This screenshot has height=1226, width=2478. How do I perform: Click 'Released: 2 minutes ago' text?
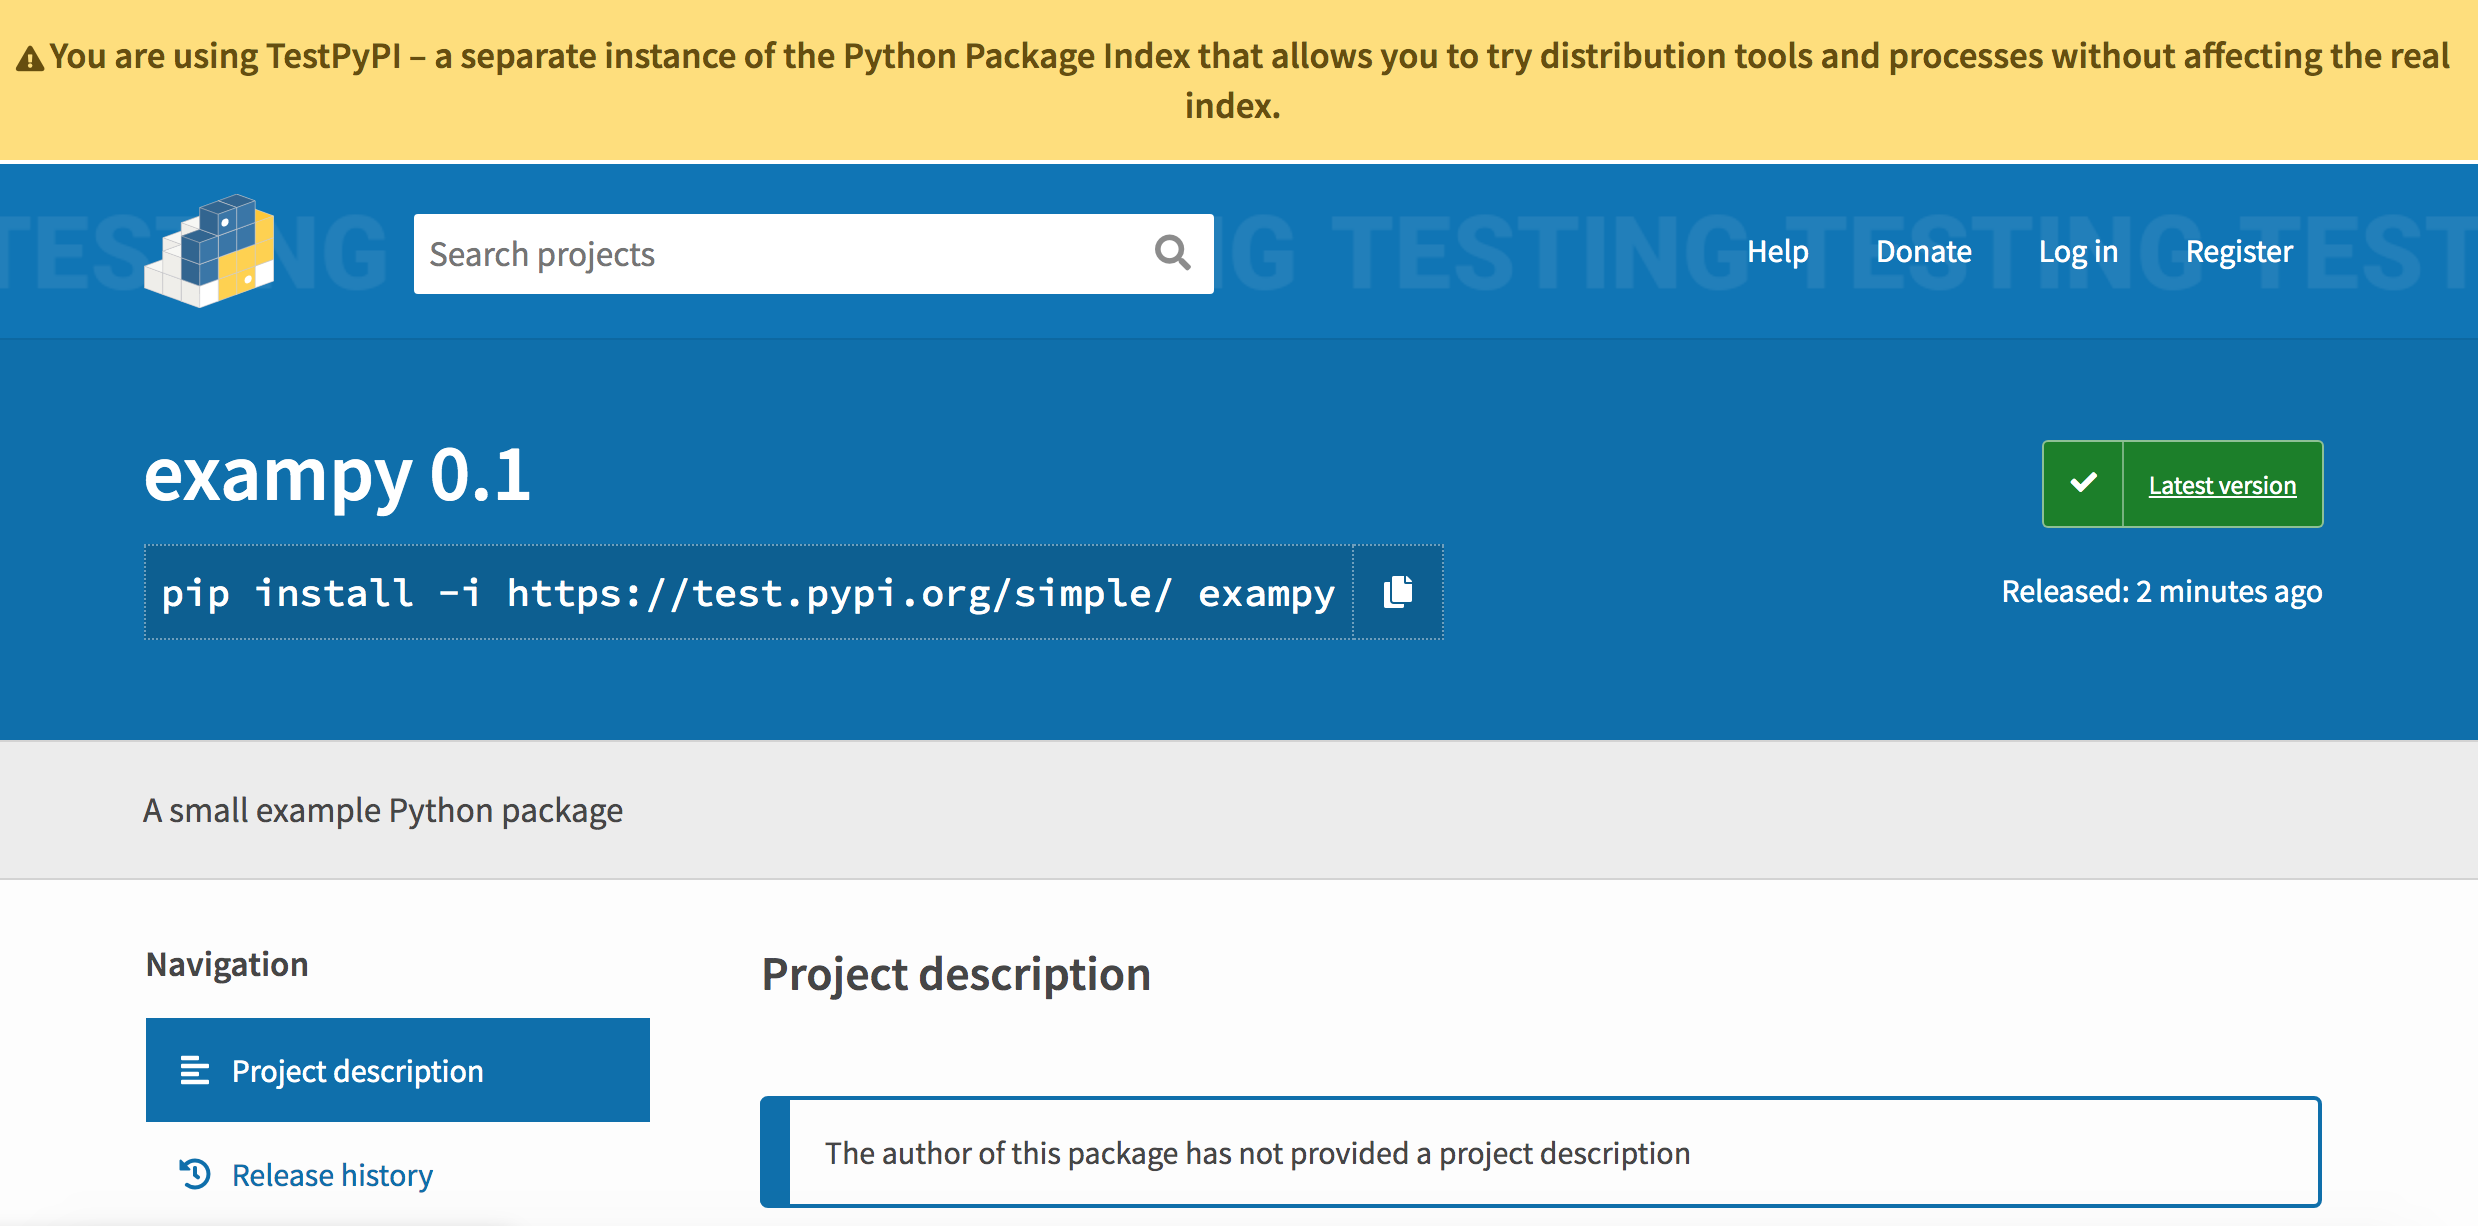[x=2161, y=592]
